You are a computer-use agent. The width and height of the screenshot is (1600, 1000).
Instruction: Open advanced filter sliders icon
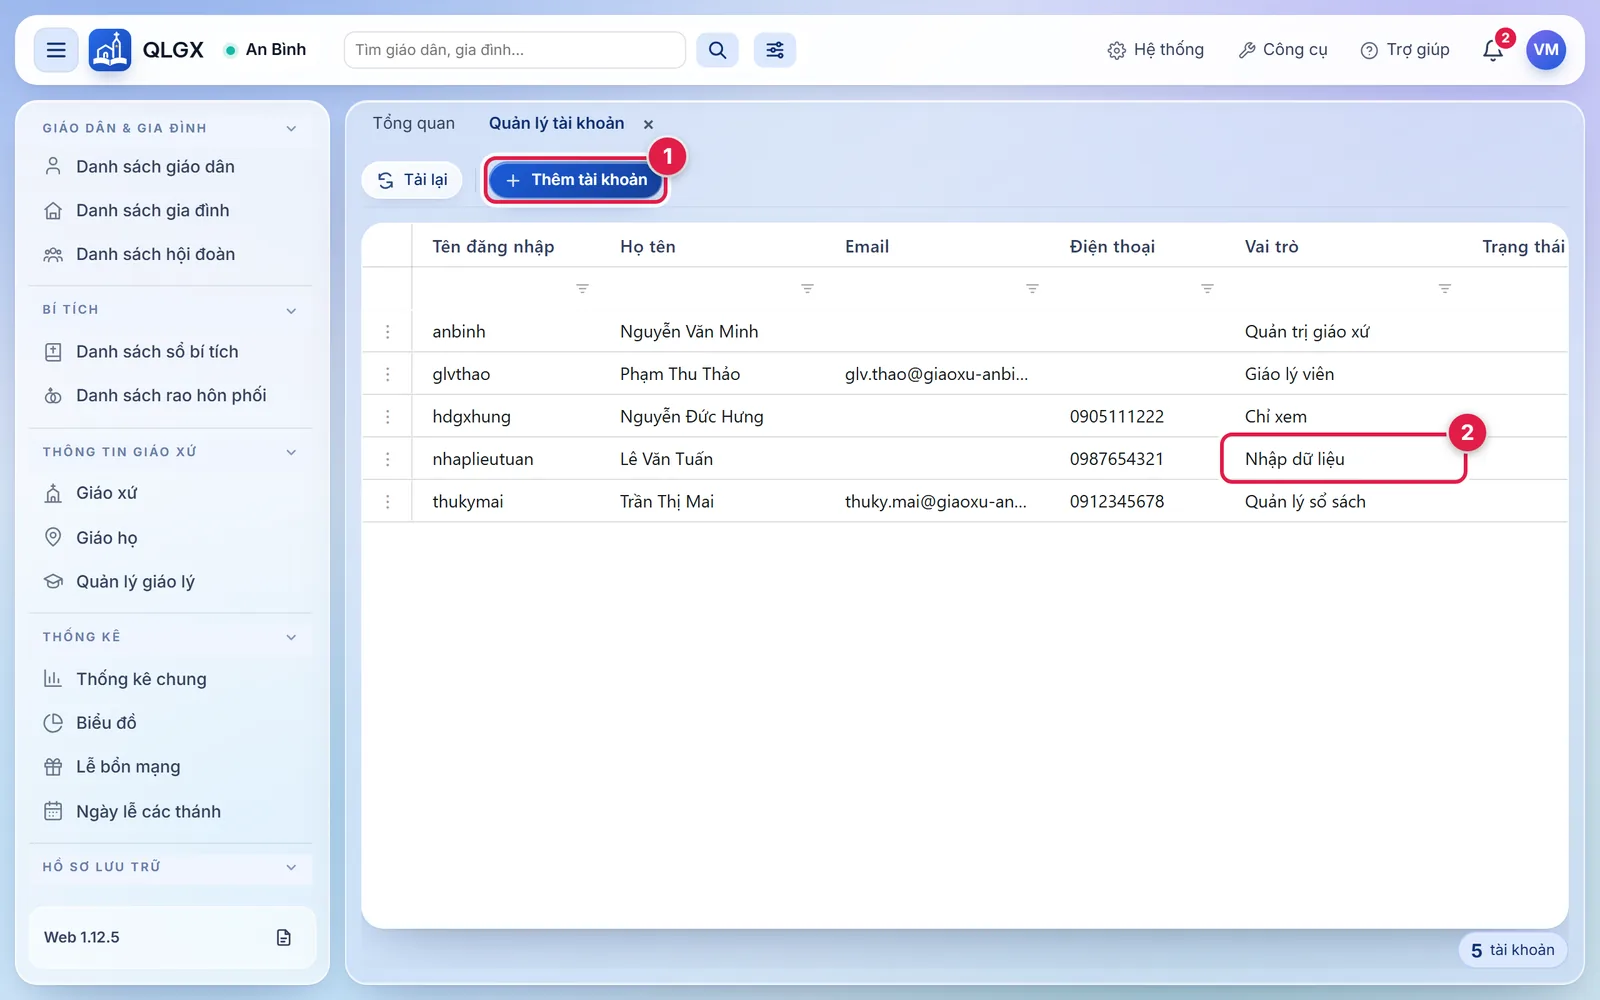(775, 50)
